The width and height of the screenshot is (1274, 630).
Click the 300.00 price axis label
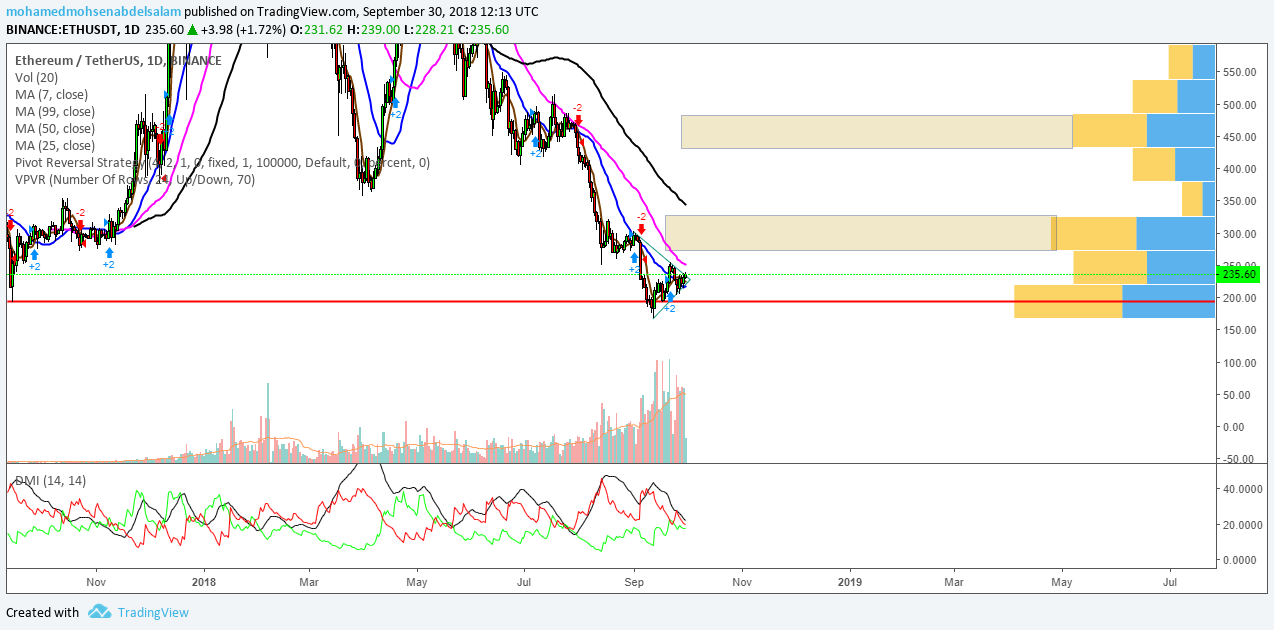(x=1239, y=234)
